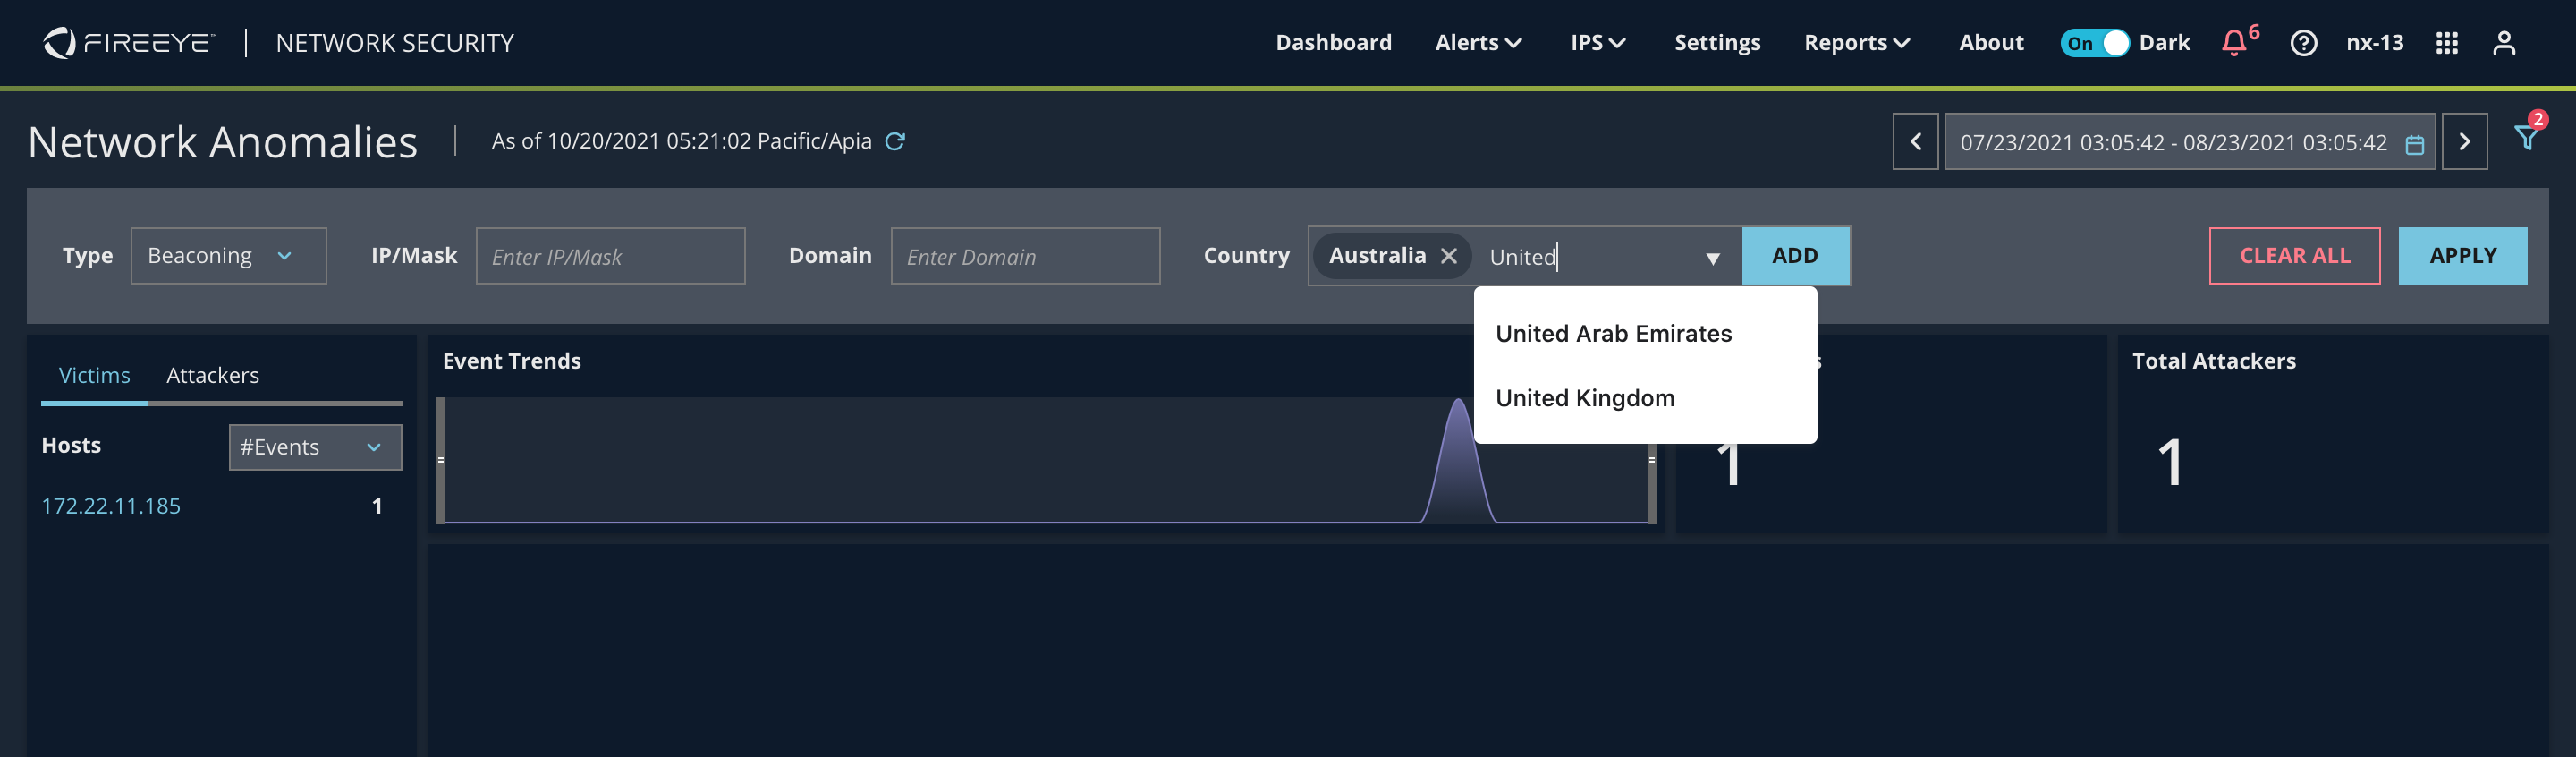Open the calendar picker icon
The image size is (2576, 757).
point(2414,144)
